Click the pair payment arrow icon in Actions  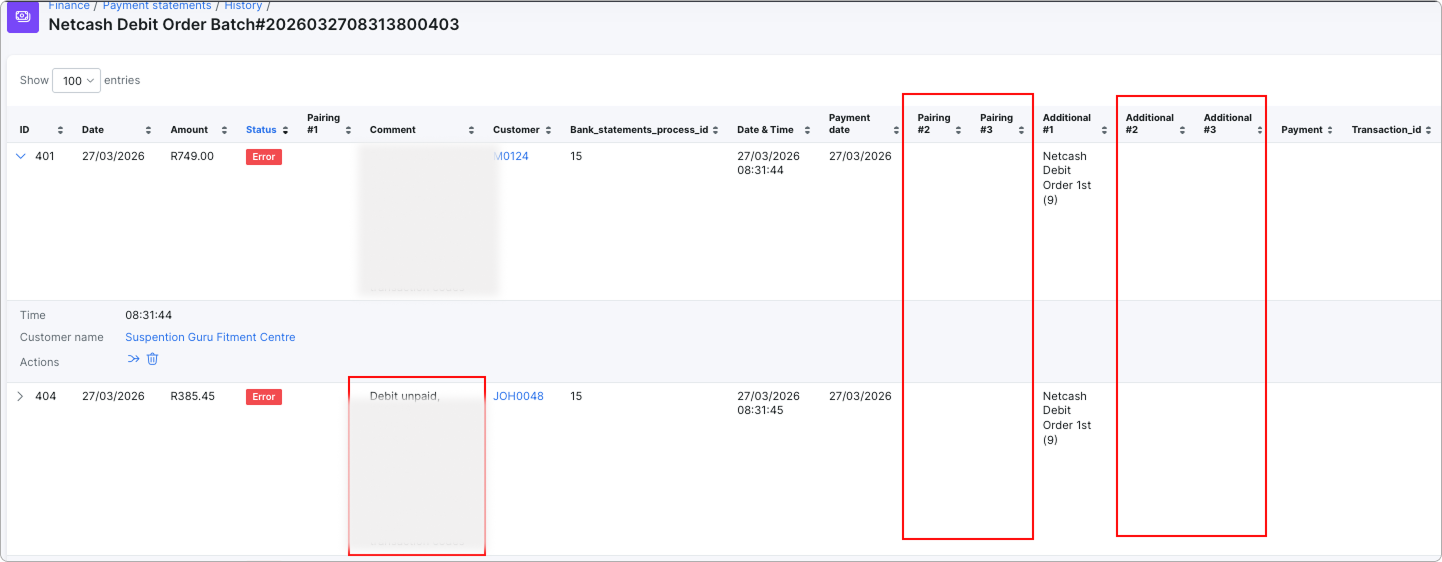[134, 359]
